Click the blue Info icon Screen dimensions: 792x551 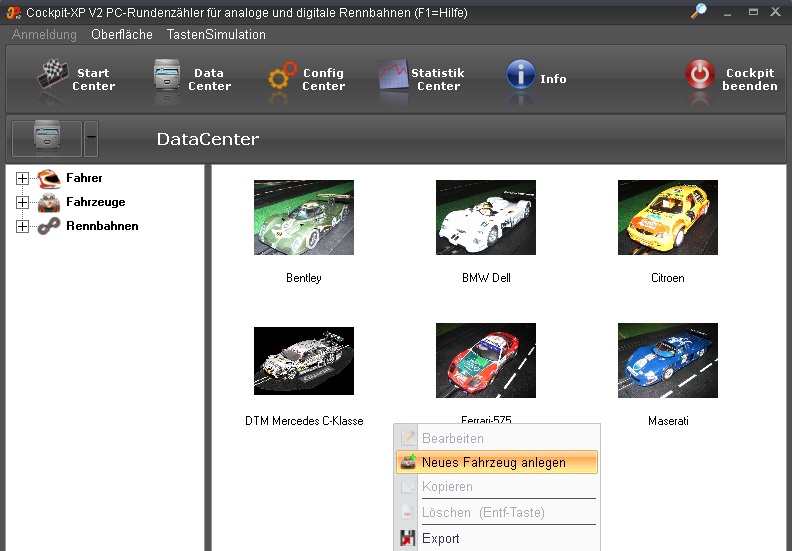(x=520, y=74)
